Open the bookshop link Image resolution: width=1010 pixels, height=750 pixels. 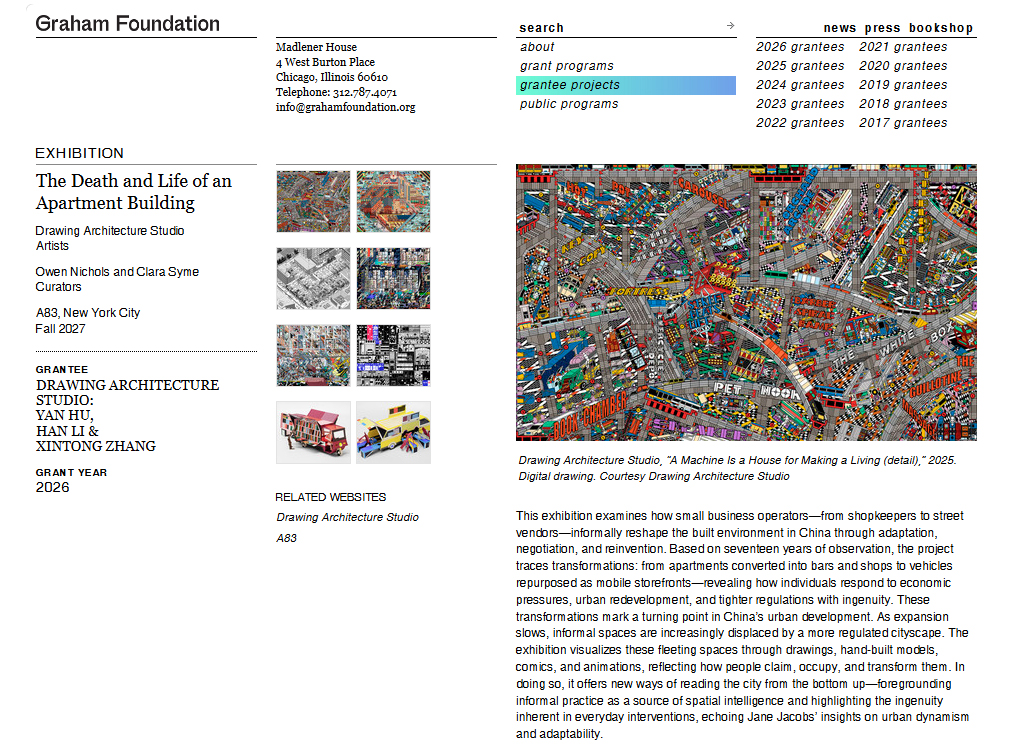pyautogui.click(x=940, y=28)
